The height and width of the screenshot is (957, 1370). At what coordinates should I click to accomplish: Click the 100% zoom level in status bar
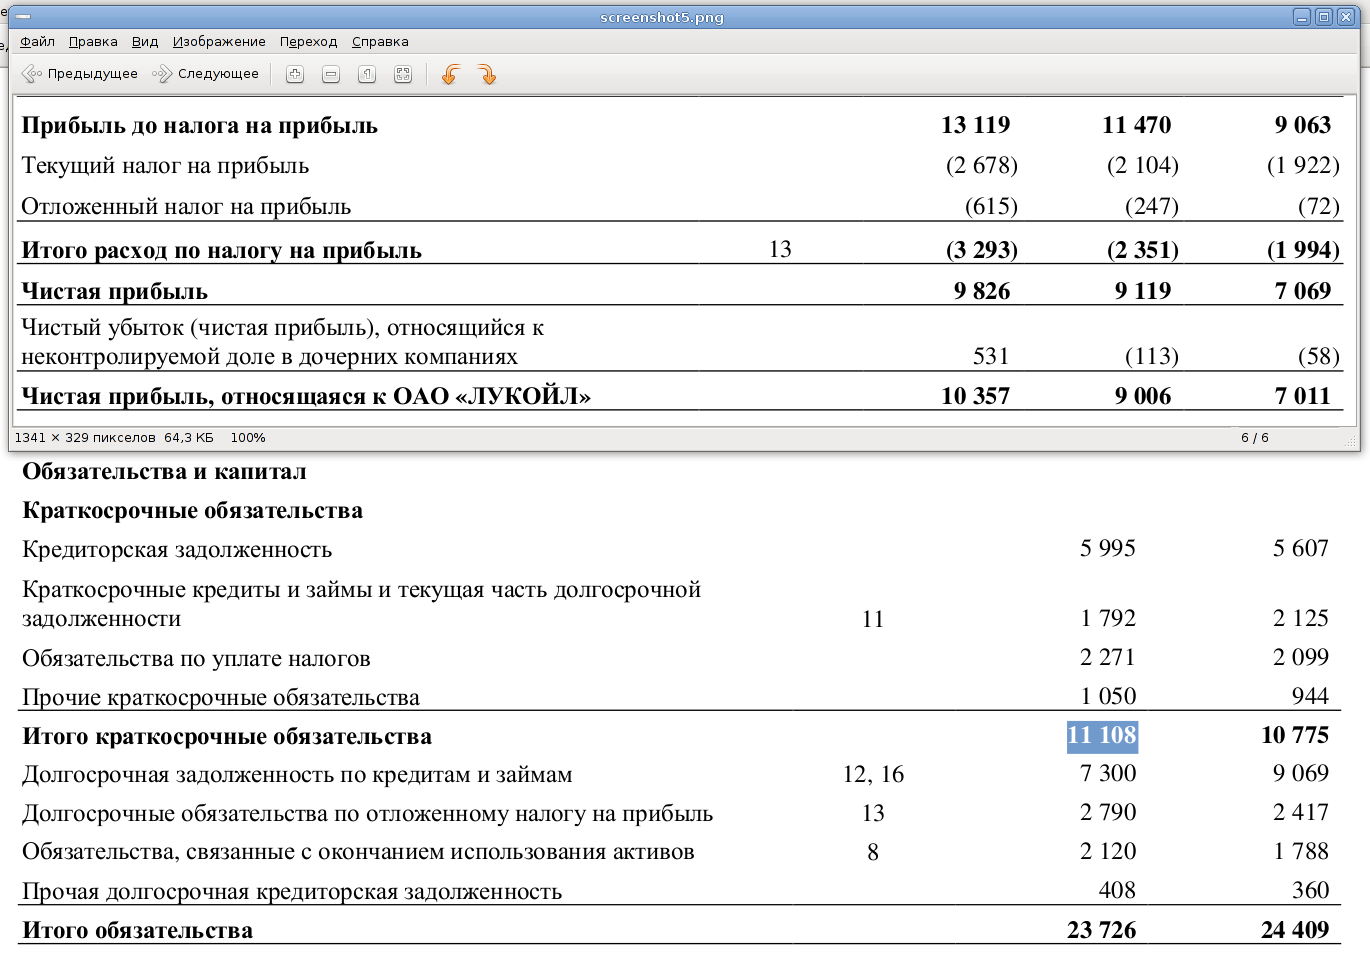click(248, 438)
